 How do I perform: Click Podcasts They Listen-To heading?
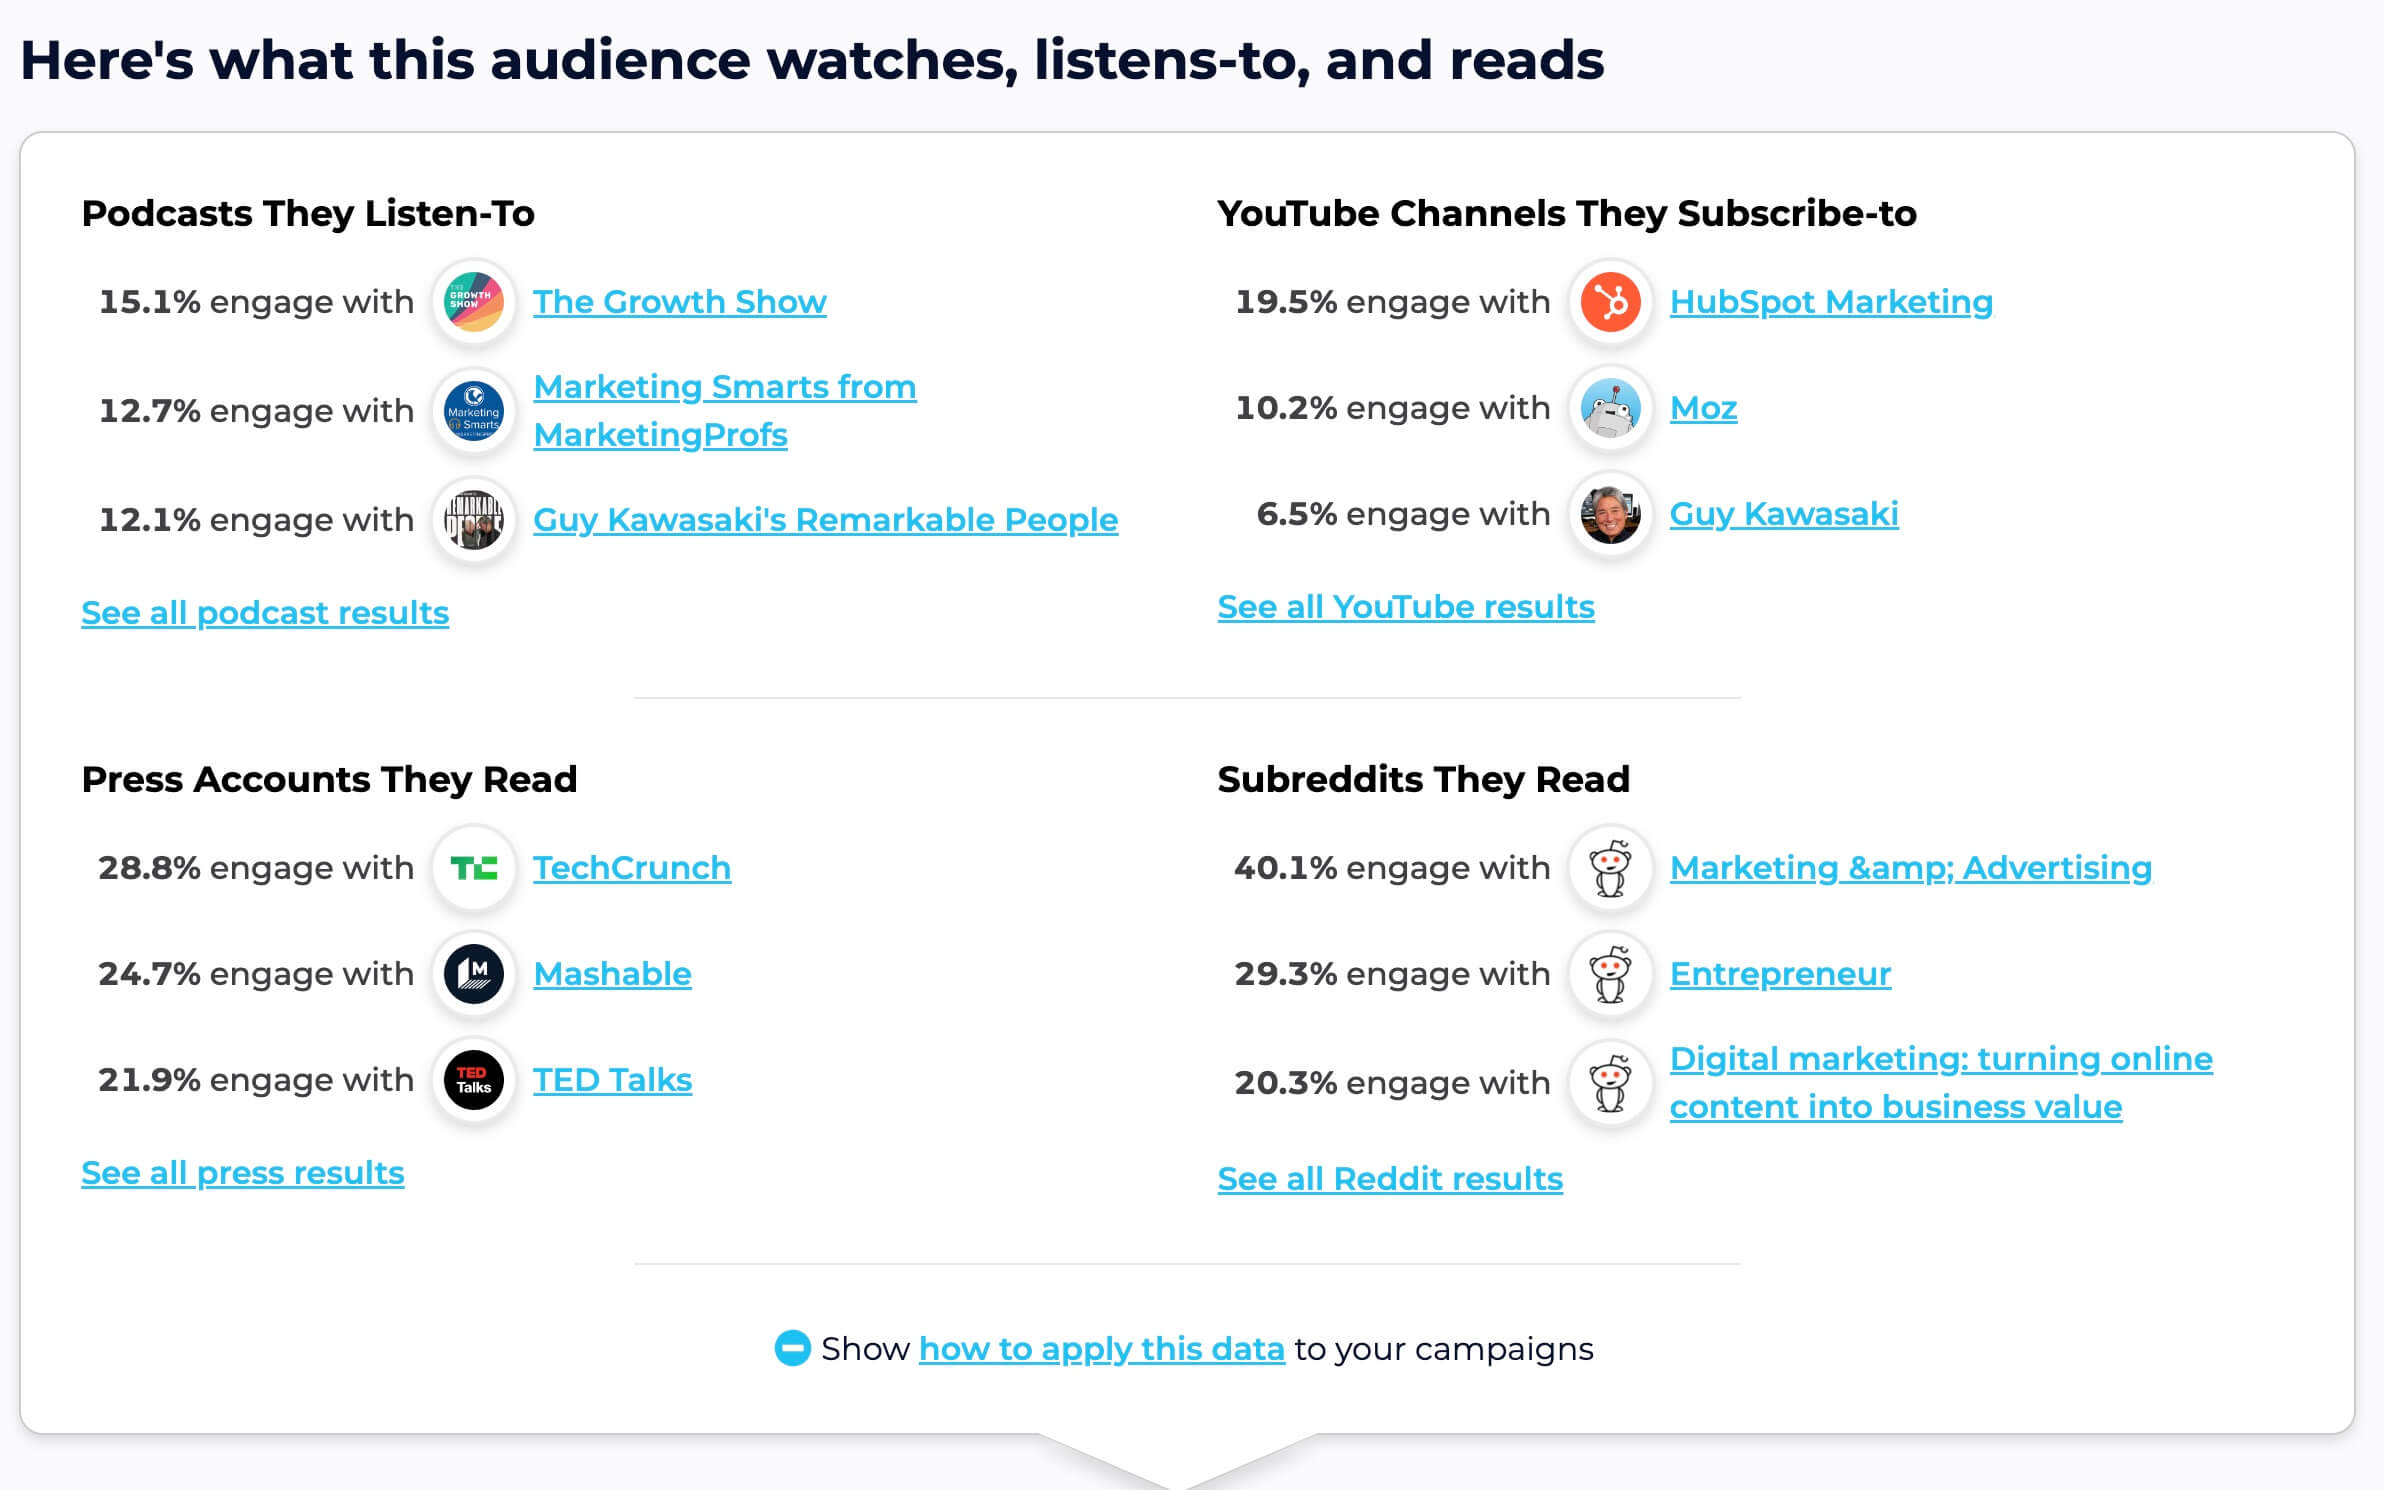click(308, 214)
